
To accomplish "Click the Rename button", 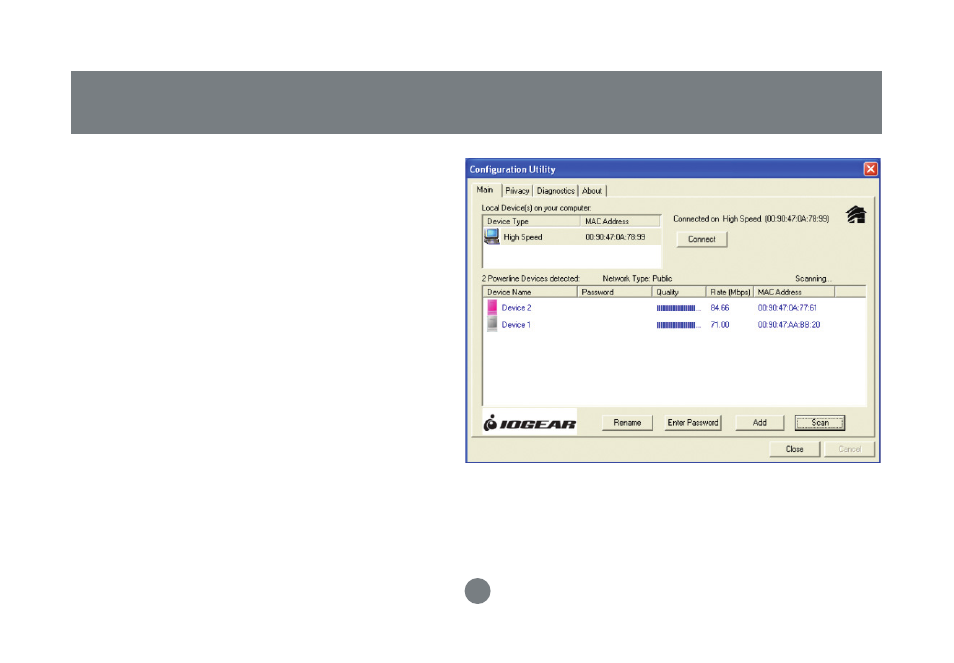I will (x=627, y=423).
